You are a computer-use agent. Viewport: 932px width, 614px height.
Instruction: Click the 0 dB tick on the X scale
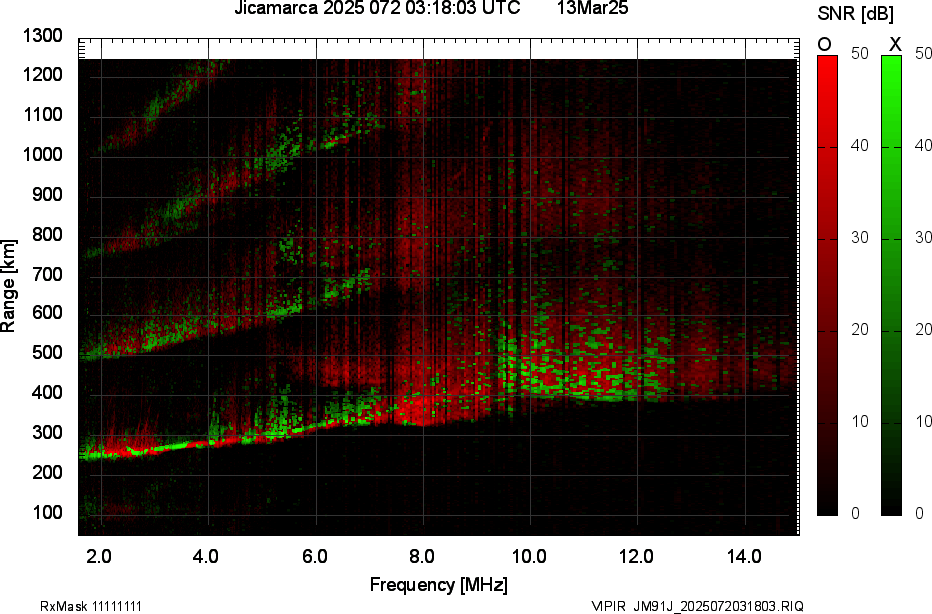point(920,514)
